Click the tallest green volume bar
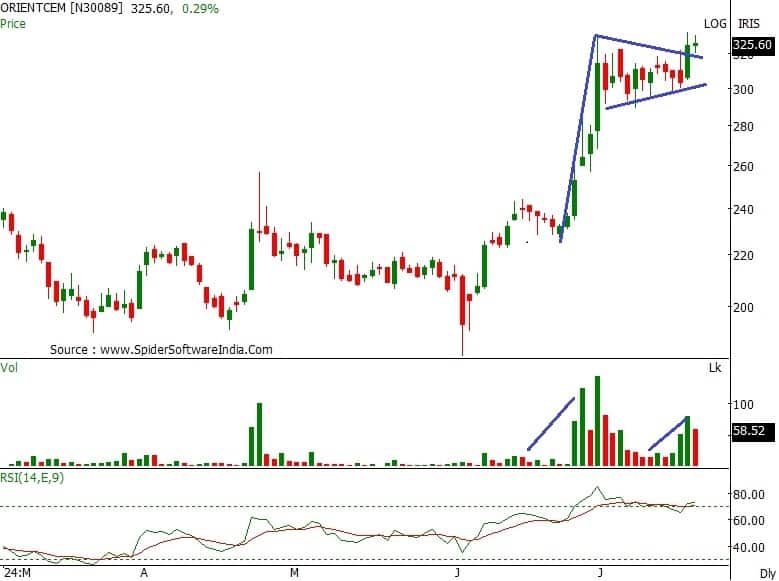 597,421
